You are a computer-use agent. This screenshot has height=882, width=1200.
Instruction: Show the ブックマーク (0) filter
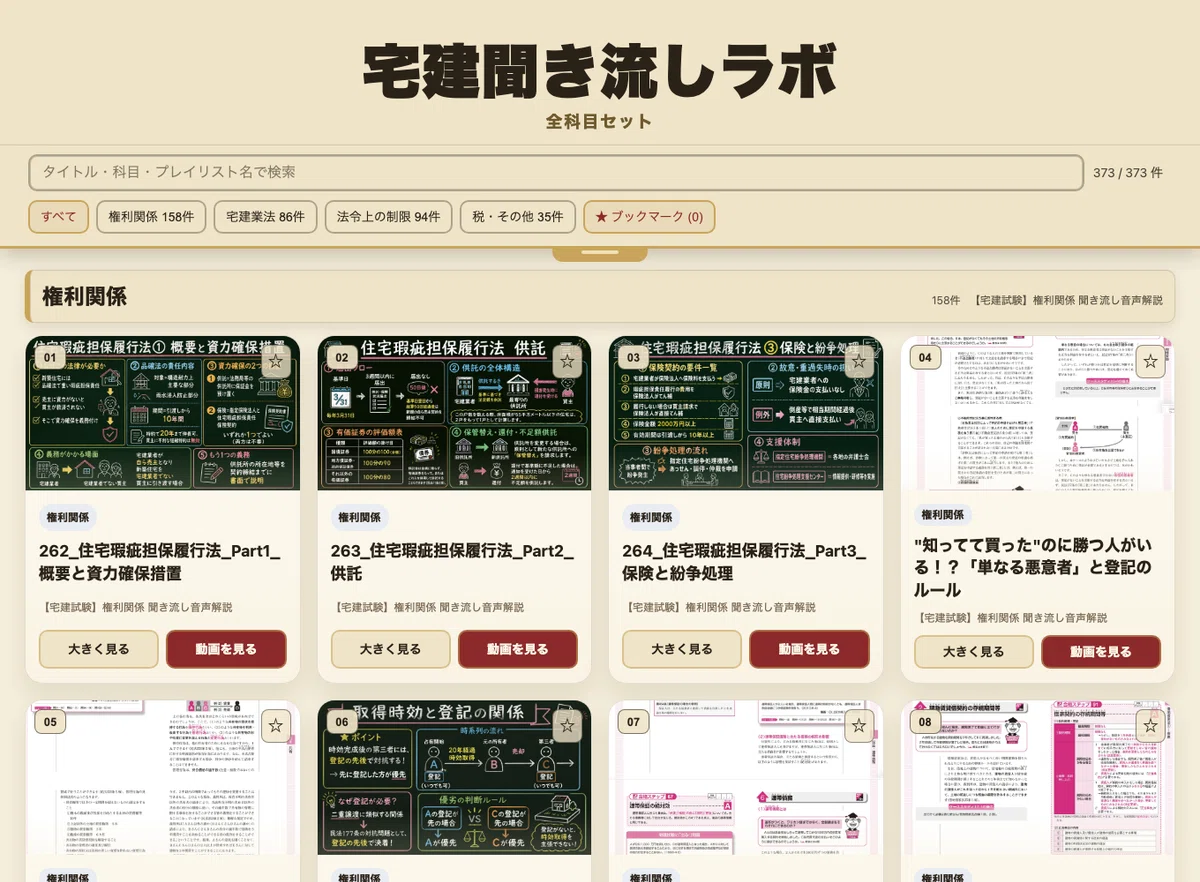[x=649, y=217]
